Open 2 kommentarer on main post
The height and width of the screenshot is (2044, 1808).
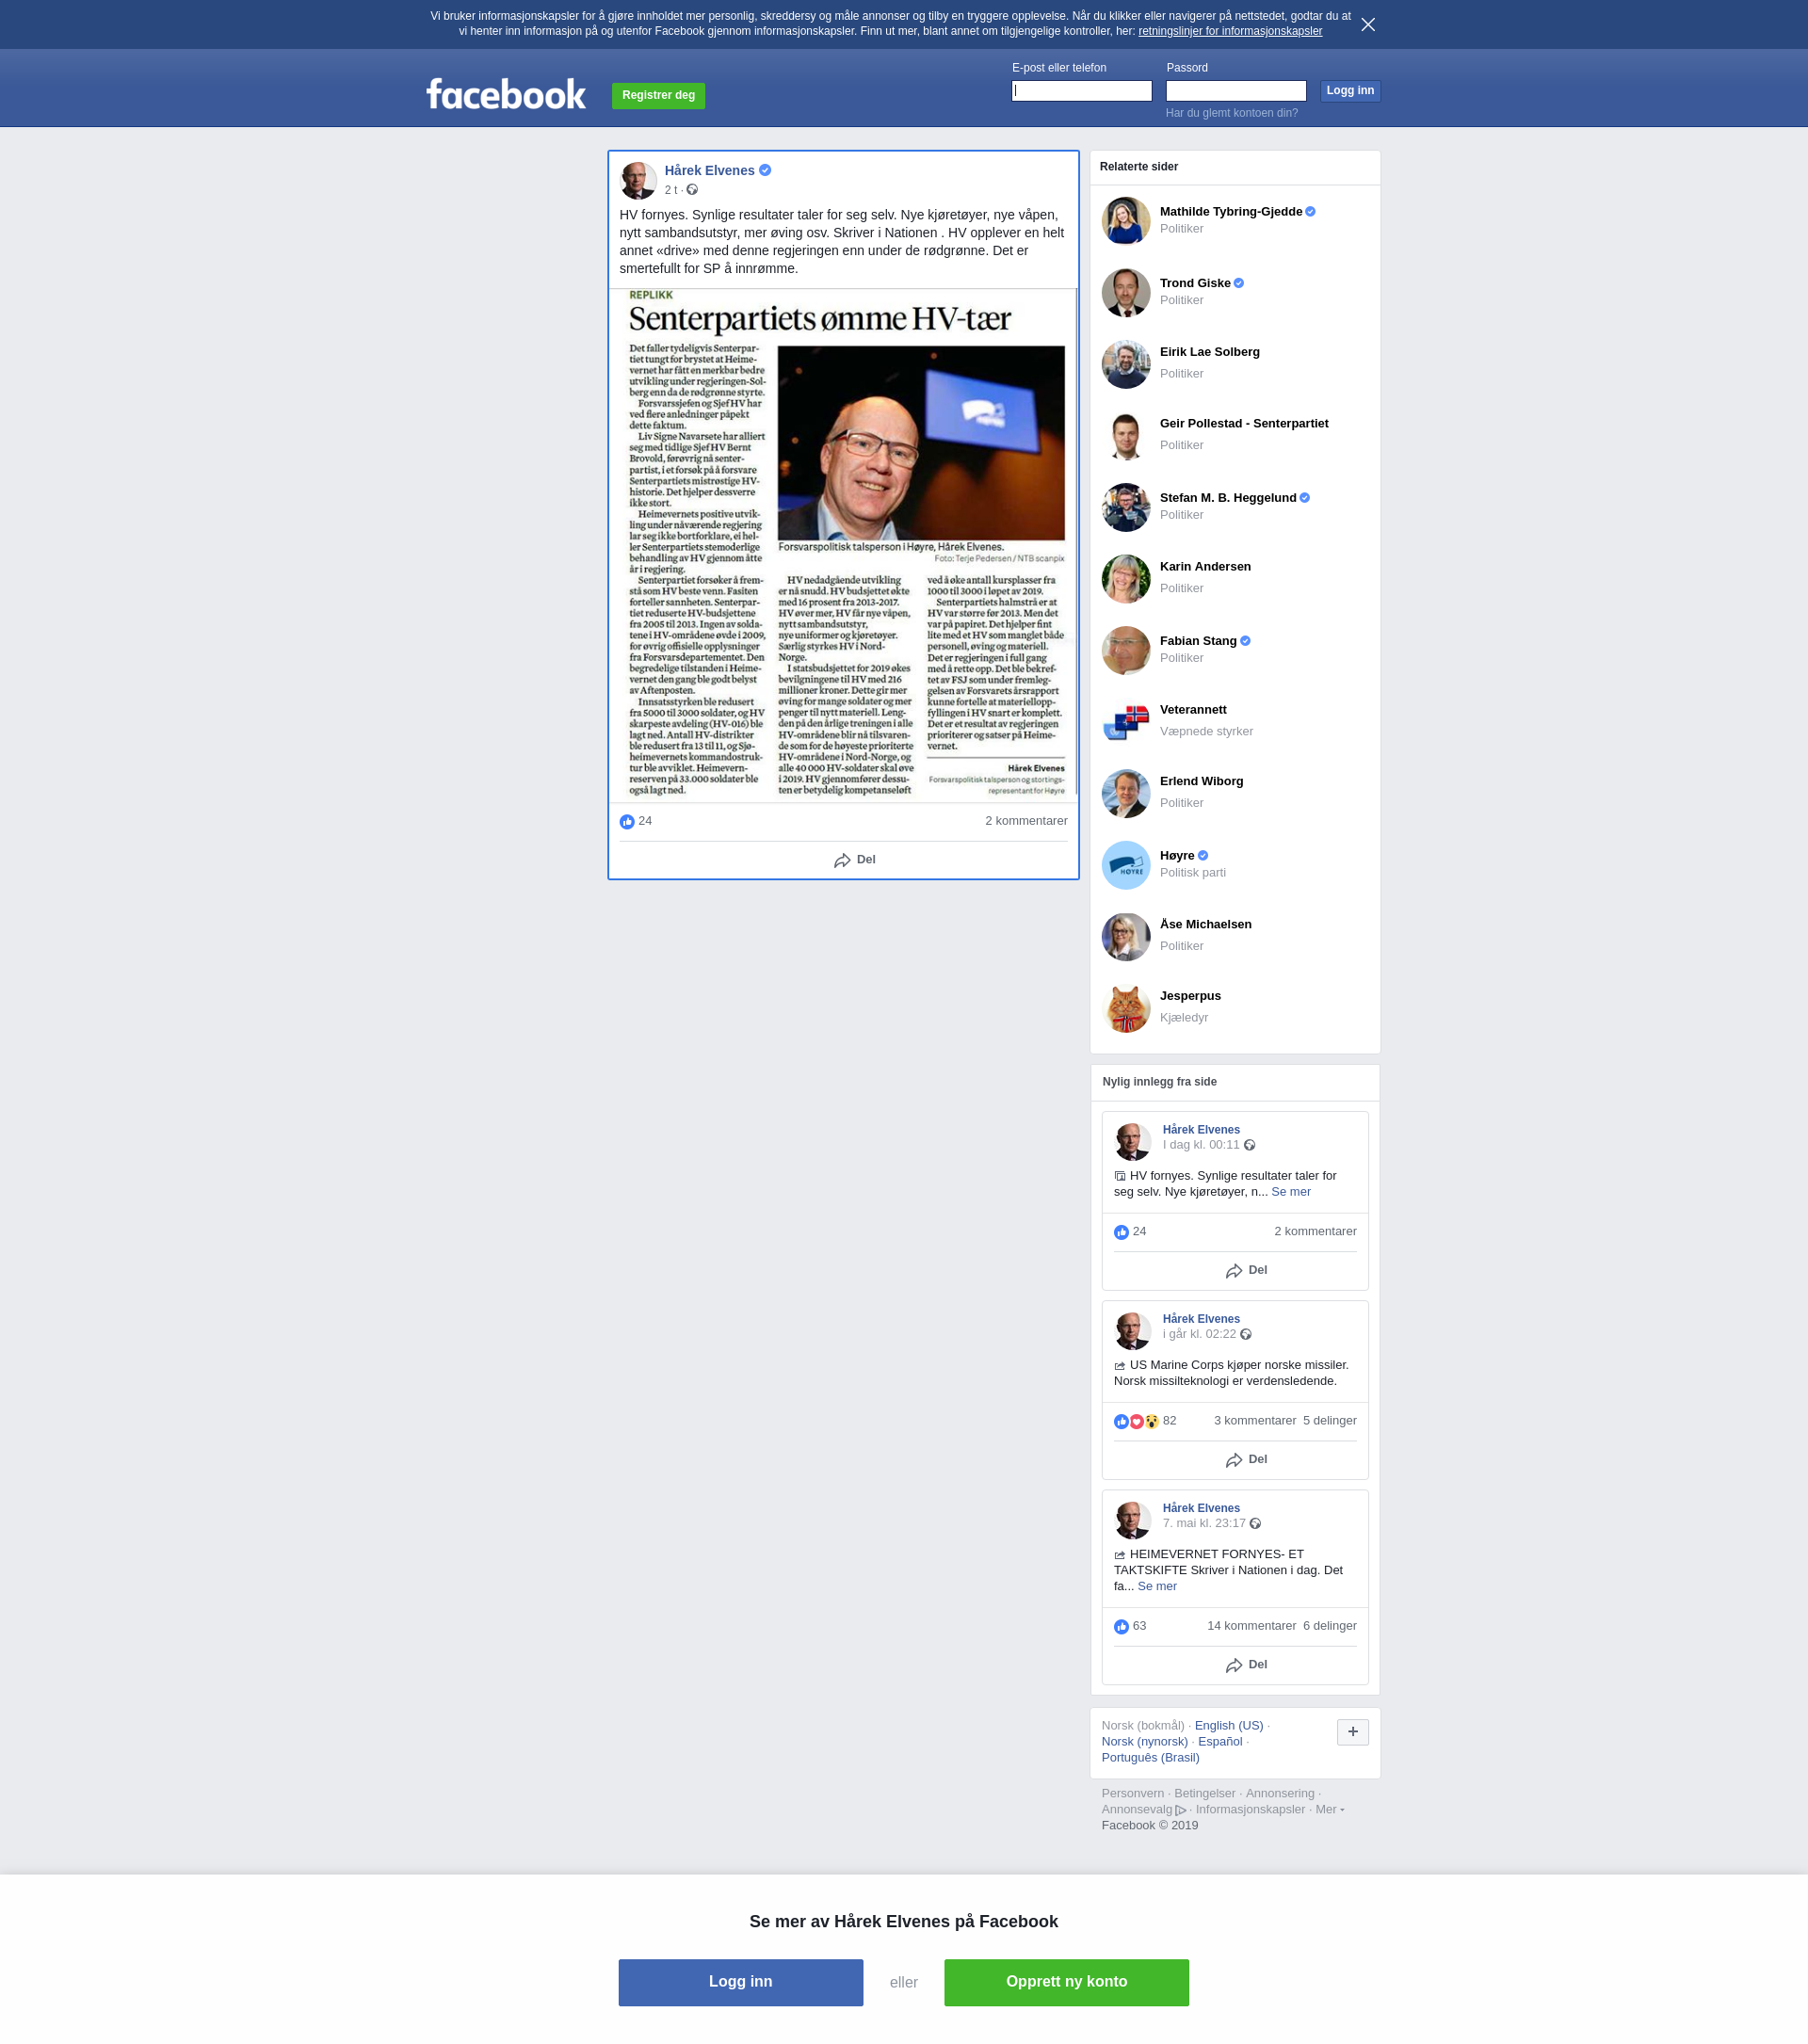[x=1026, y=821]
